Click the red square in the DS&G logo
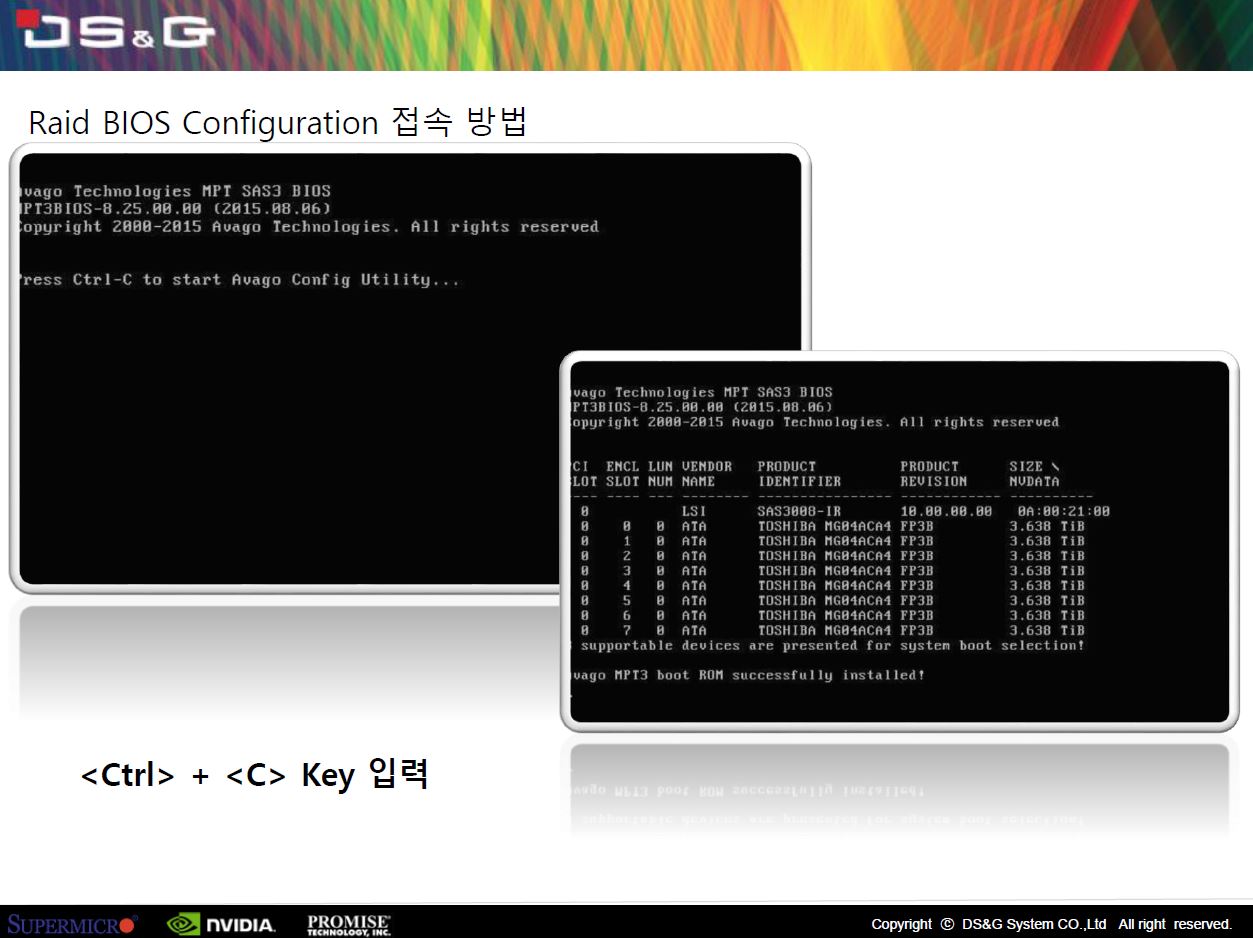This screenshot has width=1253, height=938. coord(27,19)
